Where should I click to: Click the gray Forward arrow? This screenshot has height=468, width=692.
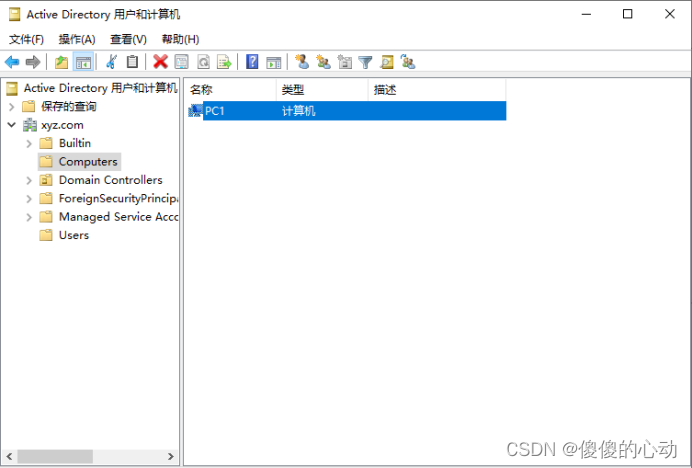(x=33, y=62)
